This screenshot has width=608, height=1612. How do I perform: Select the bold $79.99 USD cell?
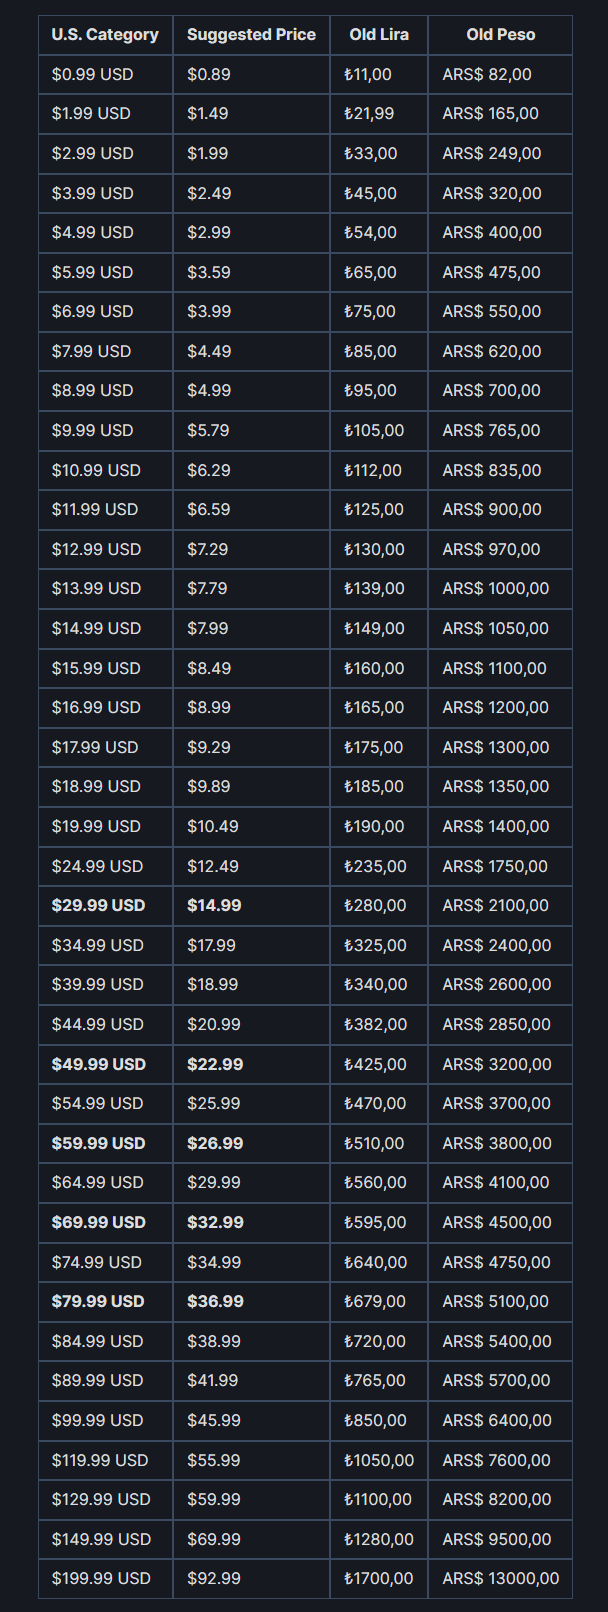point(105,1301)
